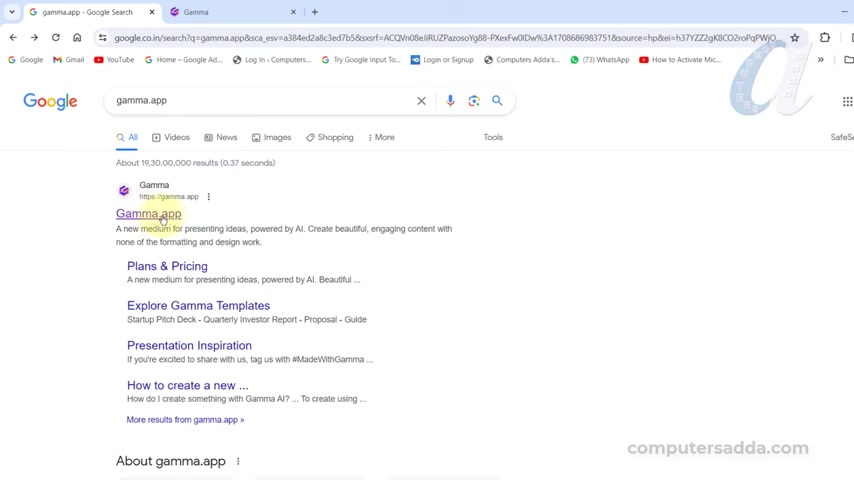Viewport: 854px width, 480px height.
Task: Open the Plans & Pricing link
Action: 167,266
